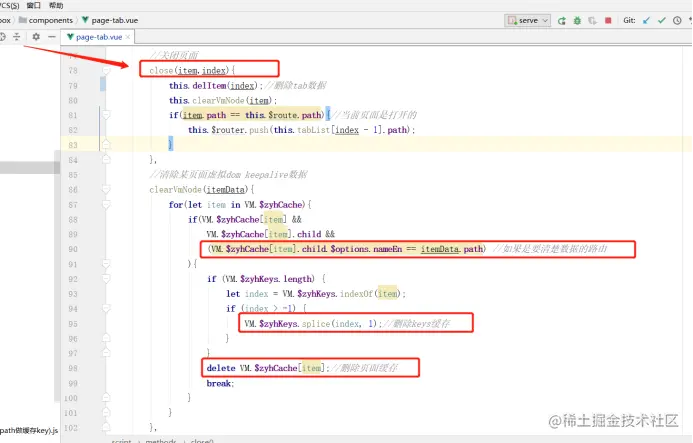Click line number 78 in gutter
This screenshot has height=443, width=693.
click(x=73, y=70)
